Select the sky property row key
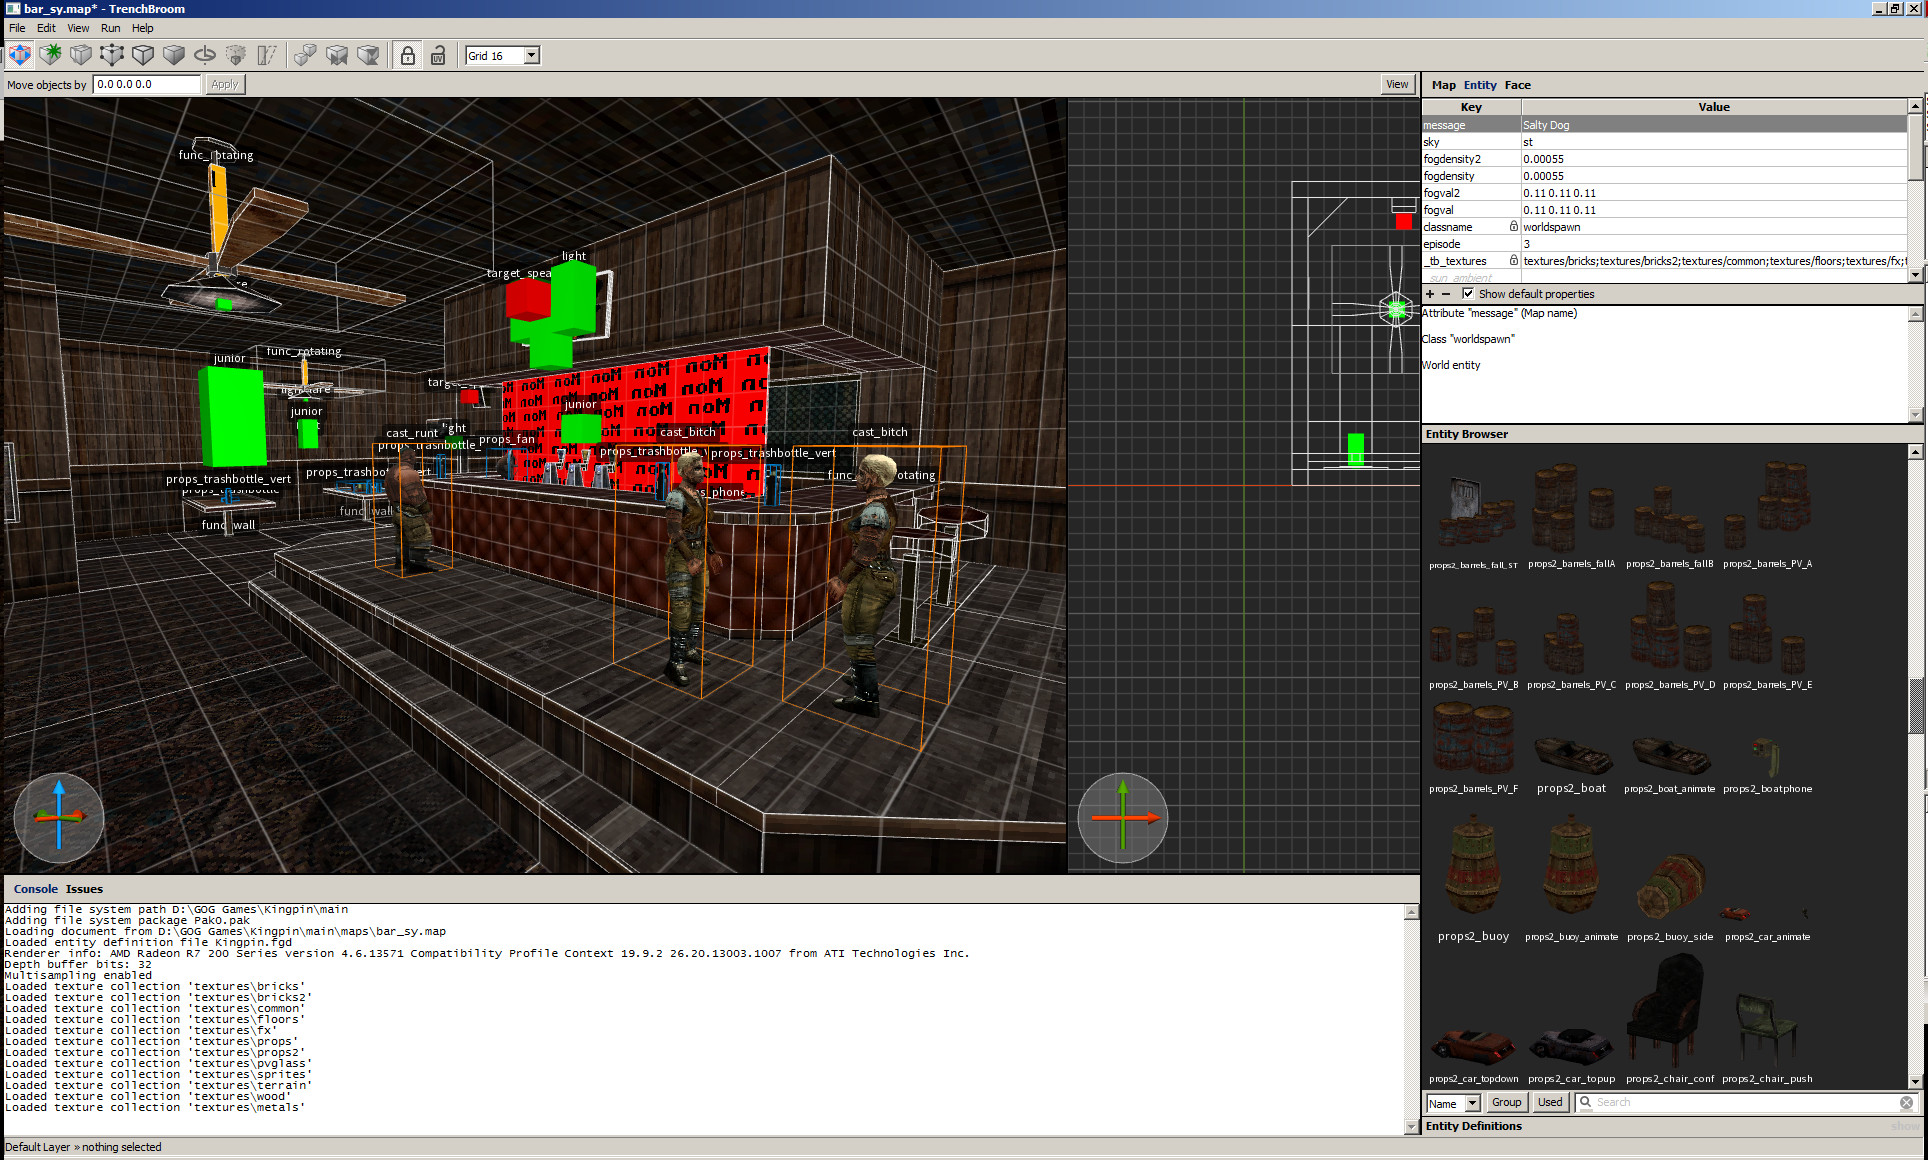The width and height of the screenshot is (1928, 1160). (1470, 142)
